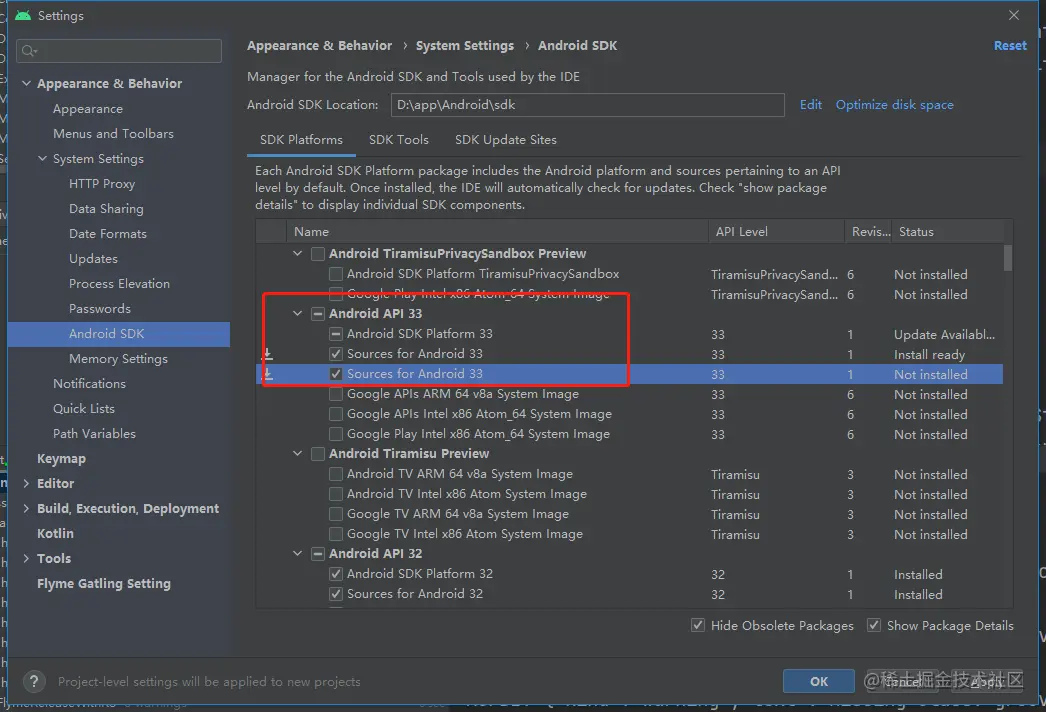Image resolution: width=1046 pixels, height=712 pixels.
Task: Toggle Hide Obsolete Packages checkbox
Action: 698,625
